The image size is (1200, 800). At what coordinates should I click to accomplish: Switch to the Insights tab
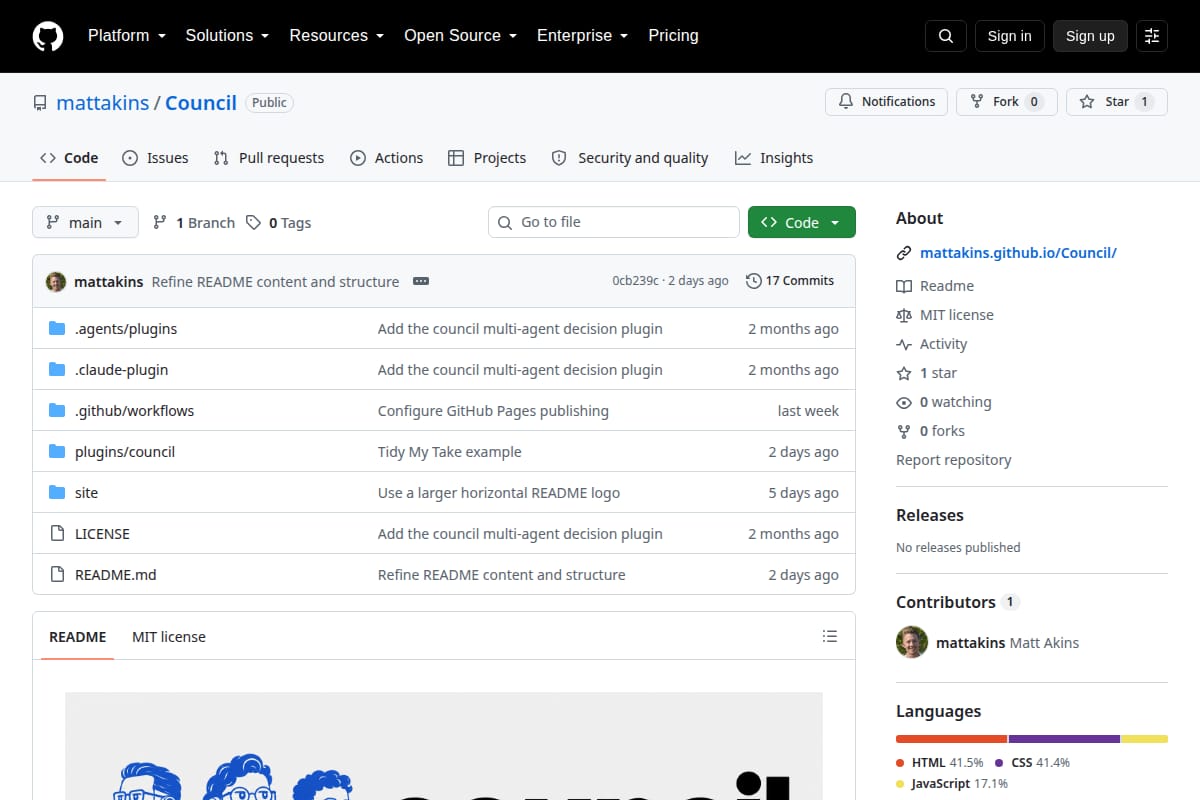[x=774, y=158]
